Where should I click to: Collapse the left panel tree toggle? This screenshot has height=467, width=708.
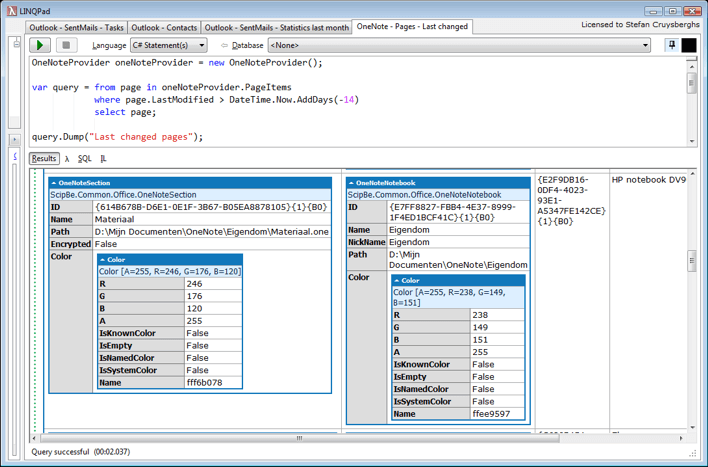pos(17,44)
